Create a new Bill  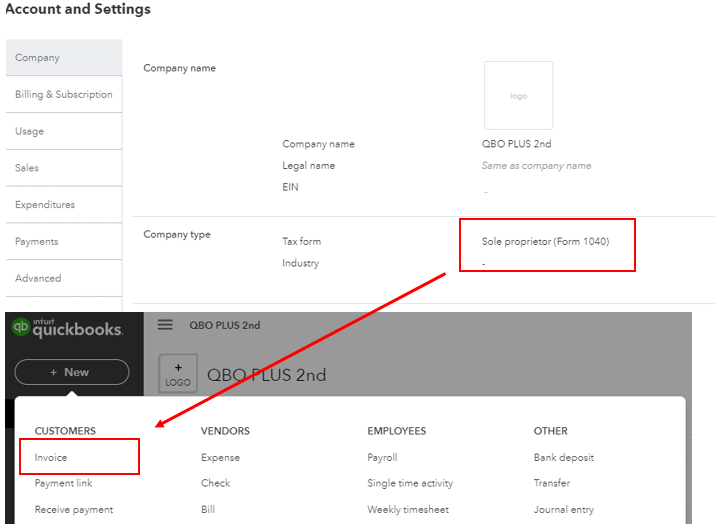click(208, 509)
